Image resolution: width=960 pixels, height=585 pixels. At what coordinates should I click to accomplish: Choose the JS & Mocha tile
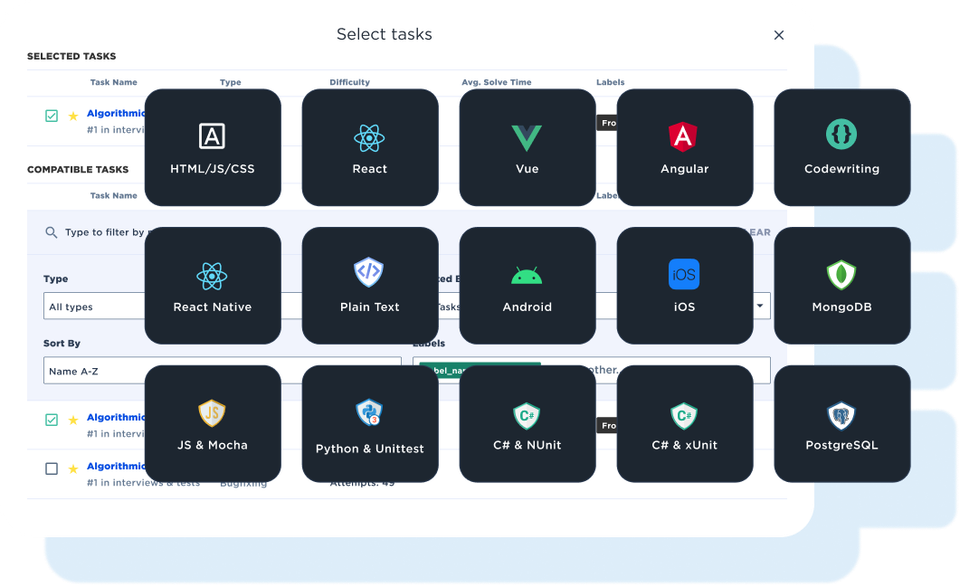pyautogui.click(x=212, y=423)
